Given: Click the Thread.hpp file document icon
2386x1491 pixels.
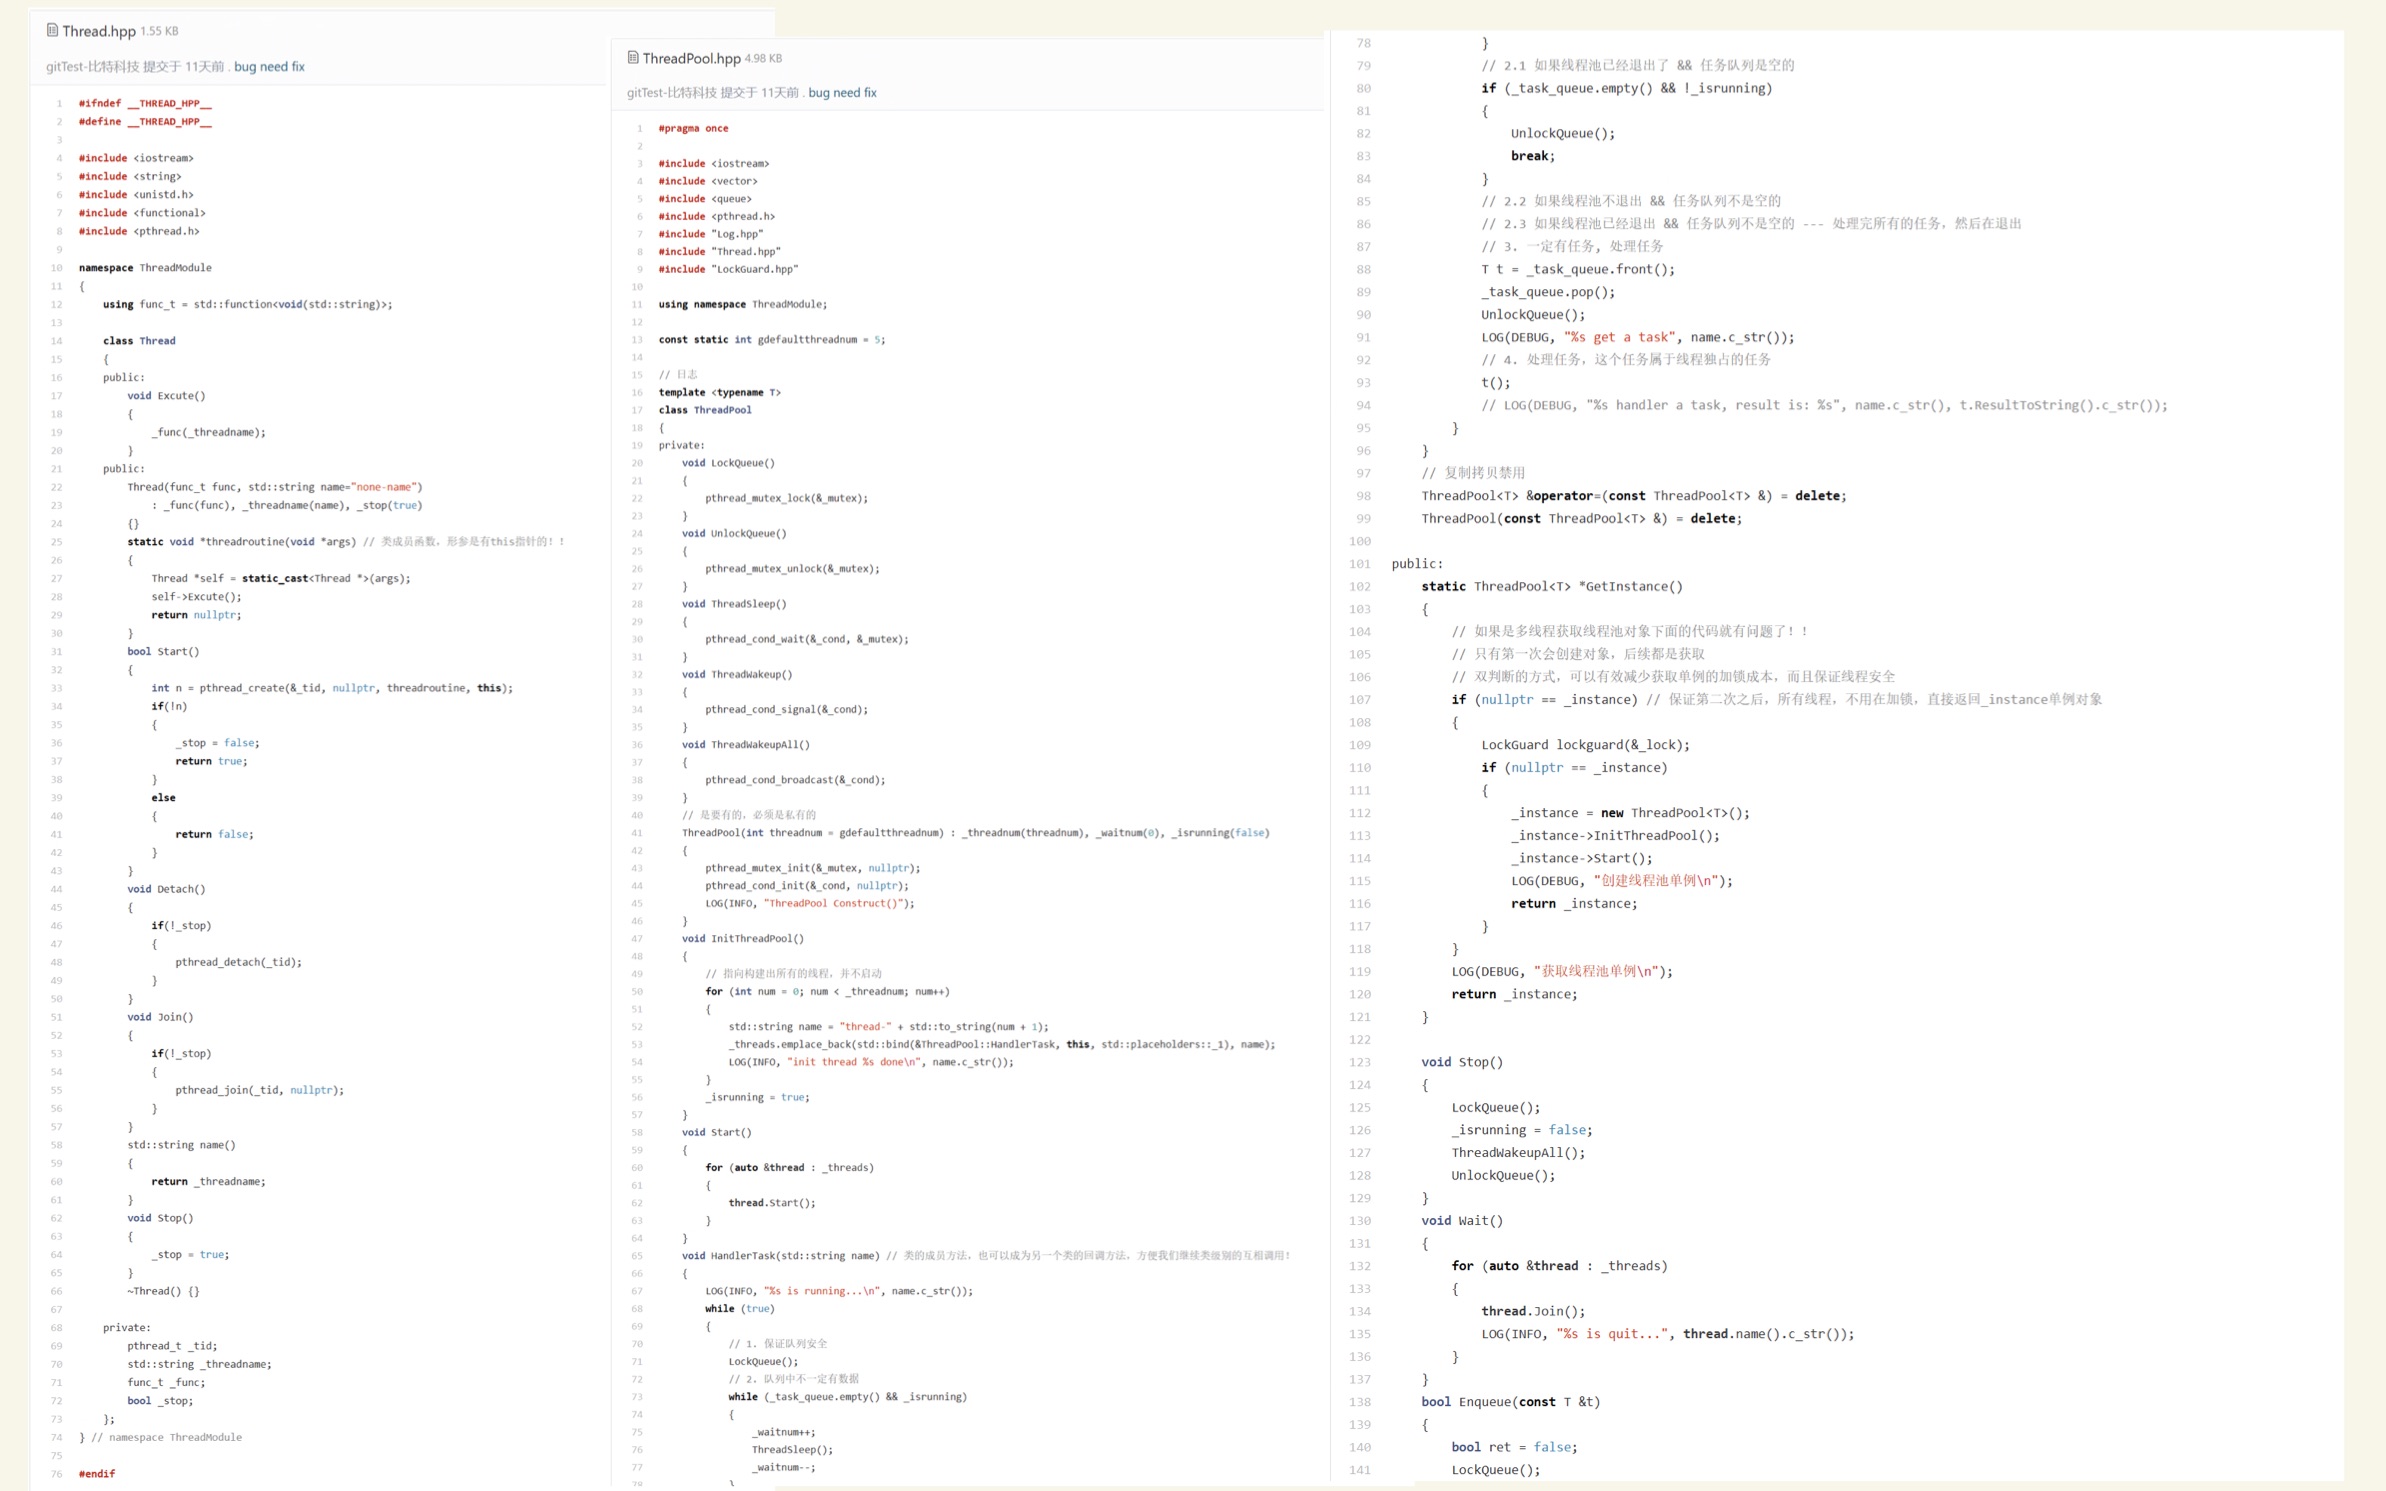Looking at the screenshot, I should click(52, 30).
